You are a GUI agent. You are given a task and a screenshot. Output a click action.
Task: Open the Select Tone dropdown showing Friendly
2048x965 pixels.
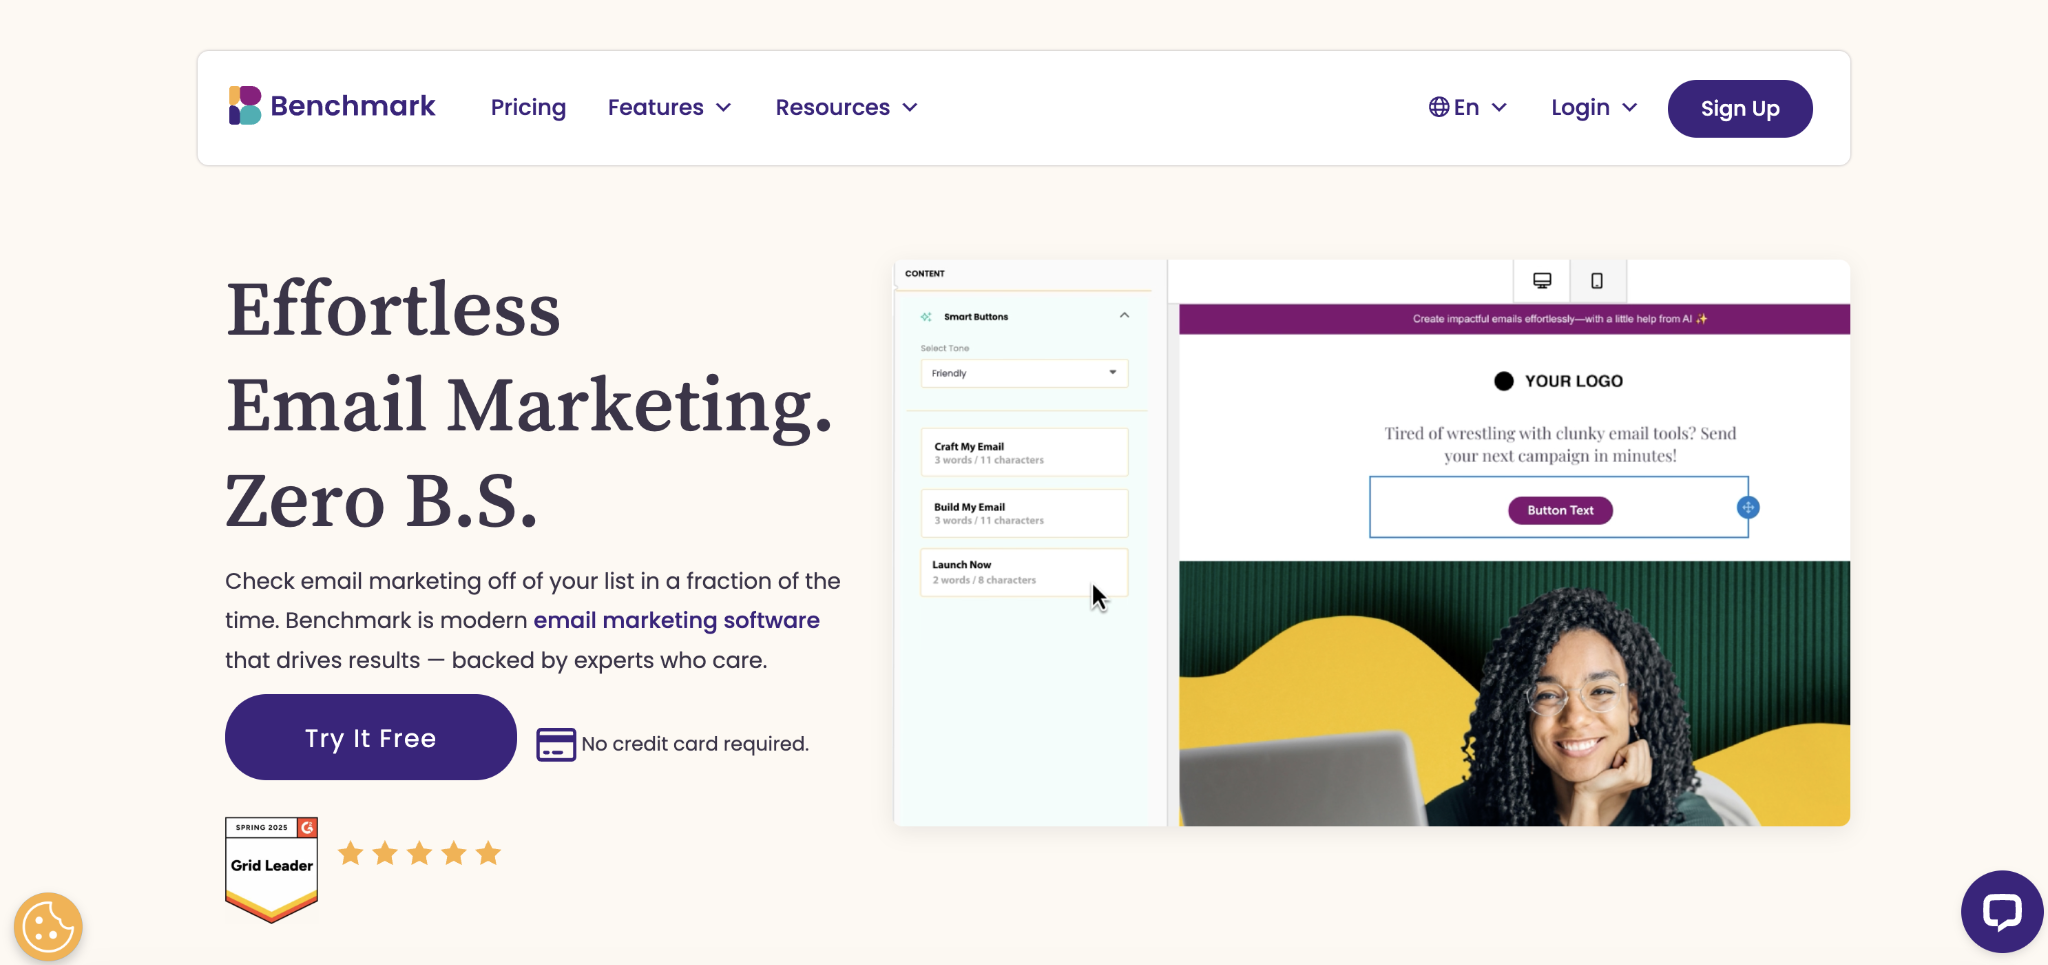pos(1023,373)
